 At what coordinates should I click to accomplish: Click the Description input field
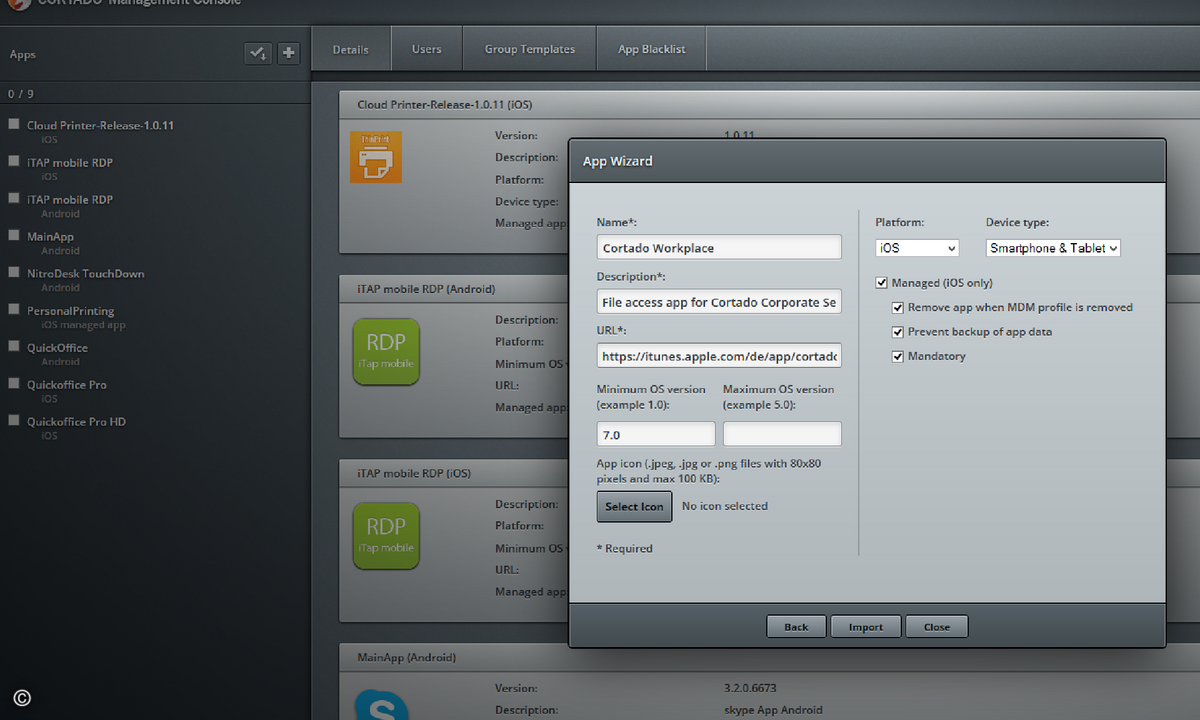coord(719,301)
